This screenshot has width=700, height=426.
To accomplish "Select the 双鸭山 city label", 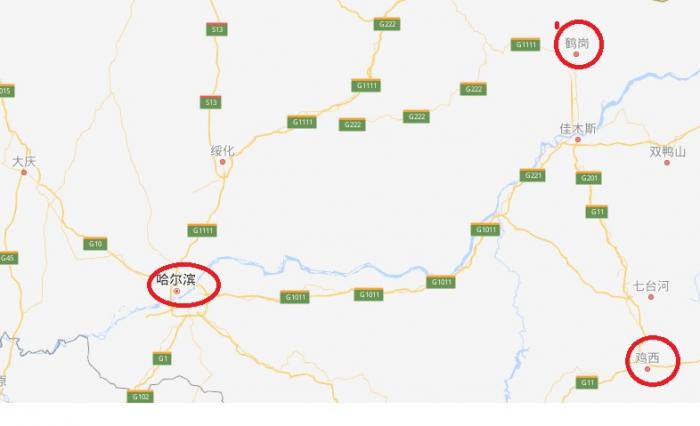I will (667, 152).
